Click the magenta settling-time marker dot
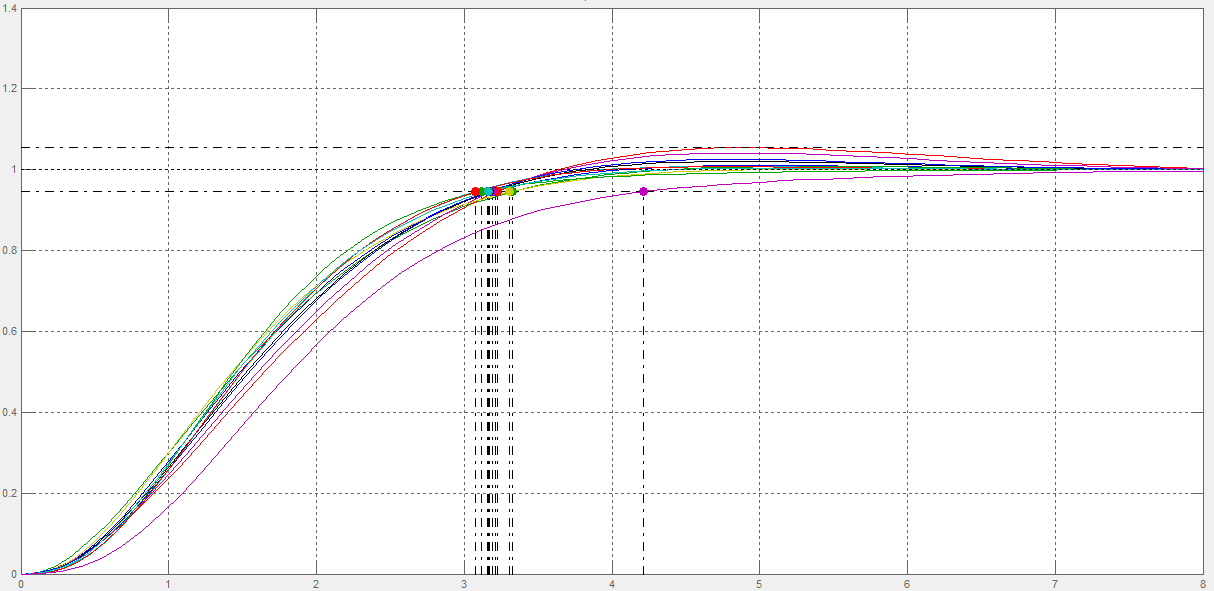The image size is (1214, 591). (643, 191)
